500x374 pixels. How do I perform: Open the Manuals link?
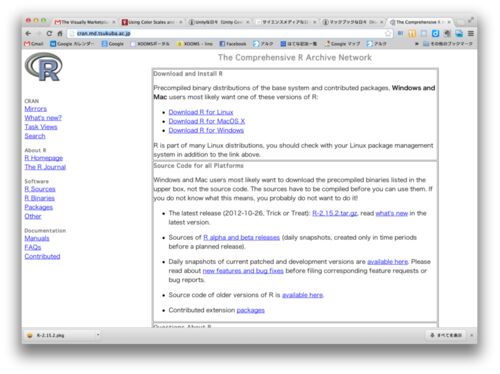click(37, 238)
